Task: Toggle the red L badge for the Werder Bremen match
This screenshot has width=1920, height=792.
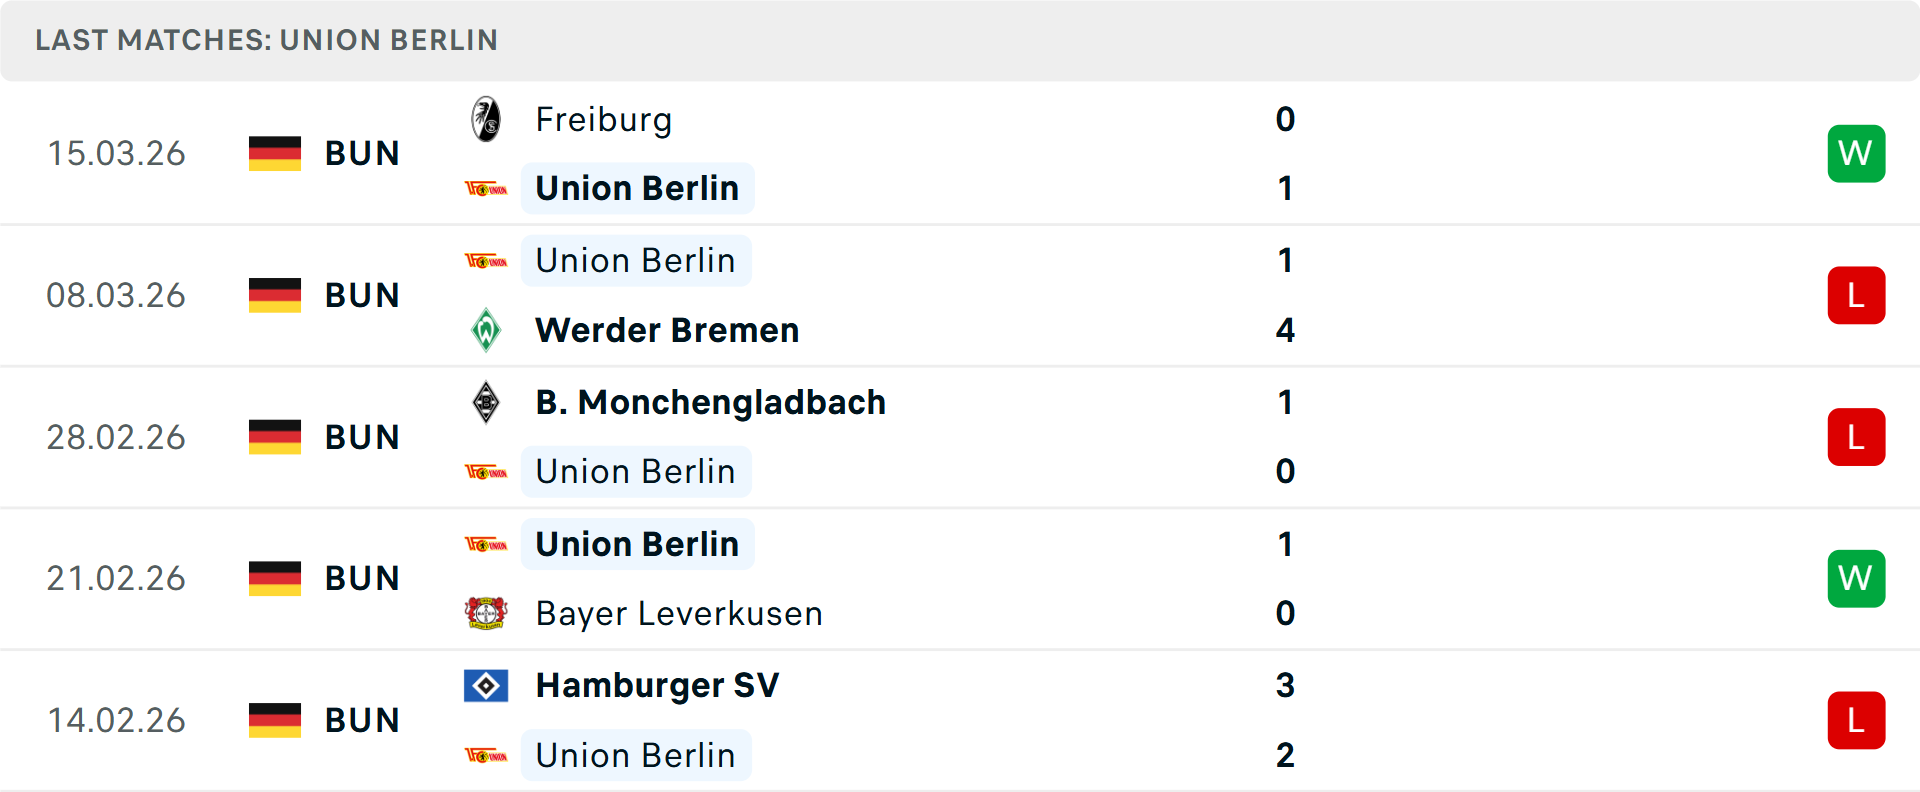Action: (x=1856, y=295)
